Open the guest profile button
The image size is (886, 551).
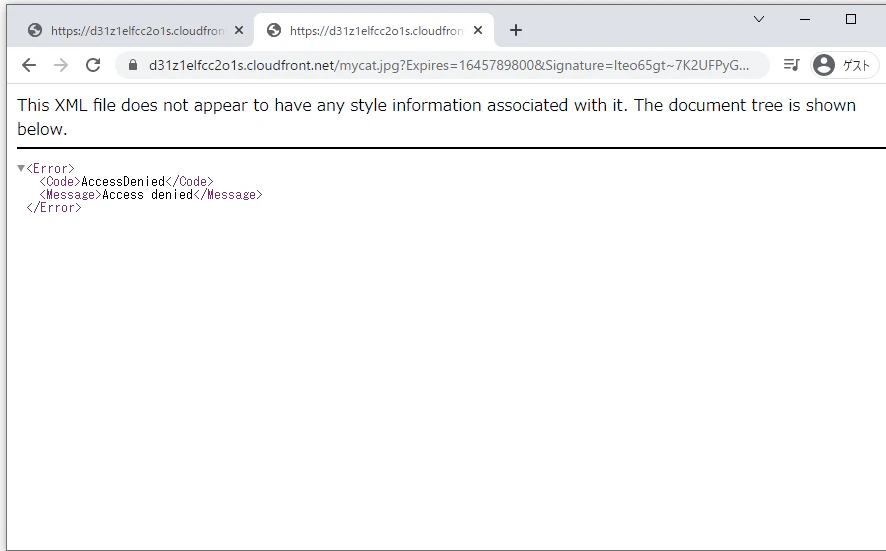[x=844, y=65]
